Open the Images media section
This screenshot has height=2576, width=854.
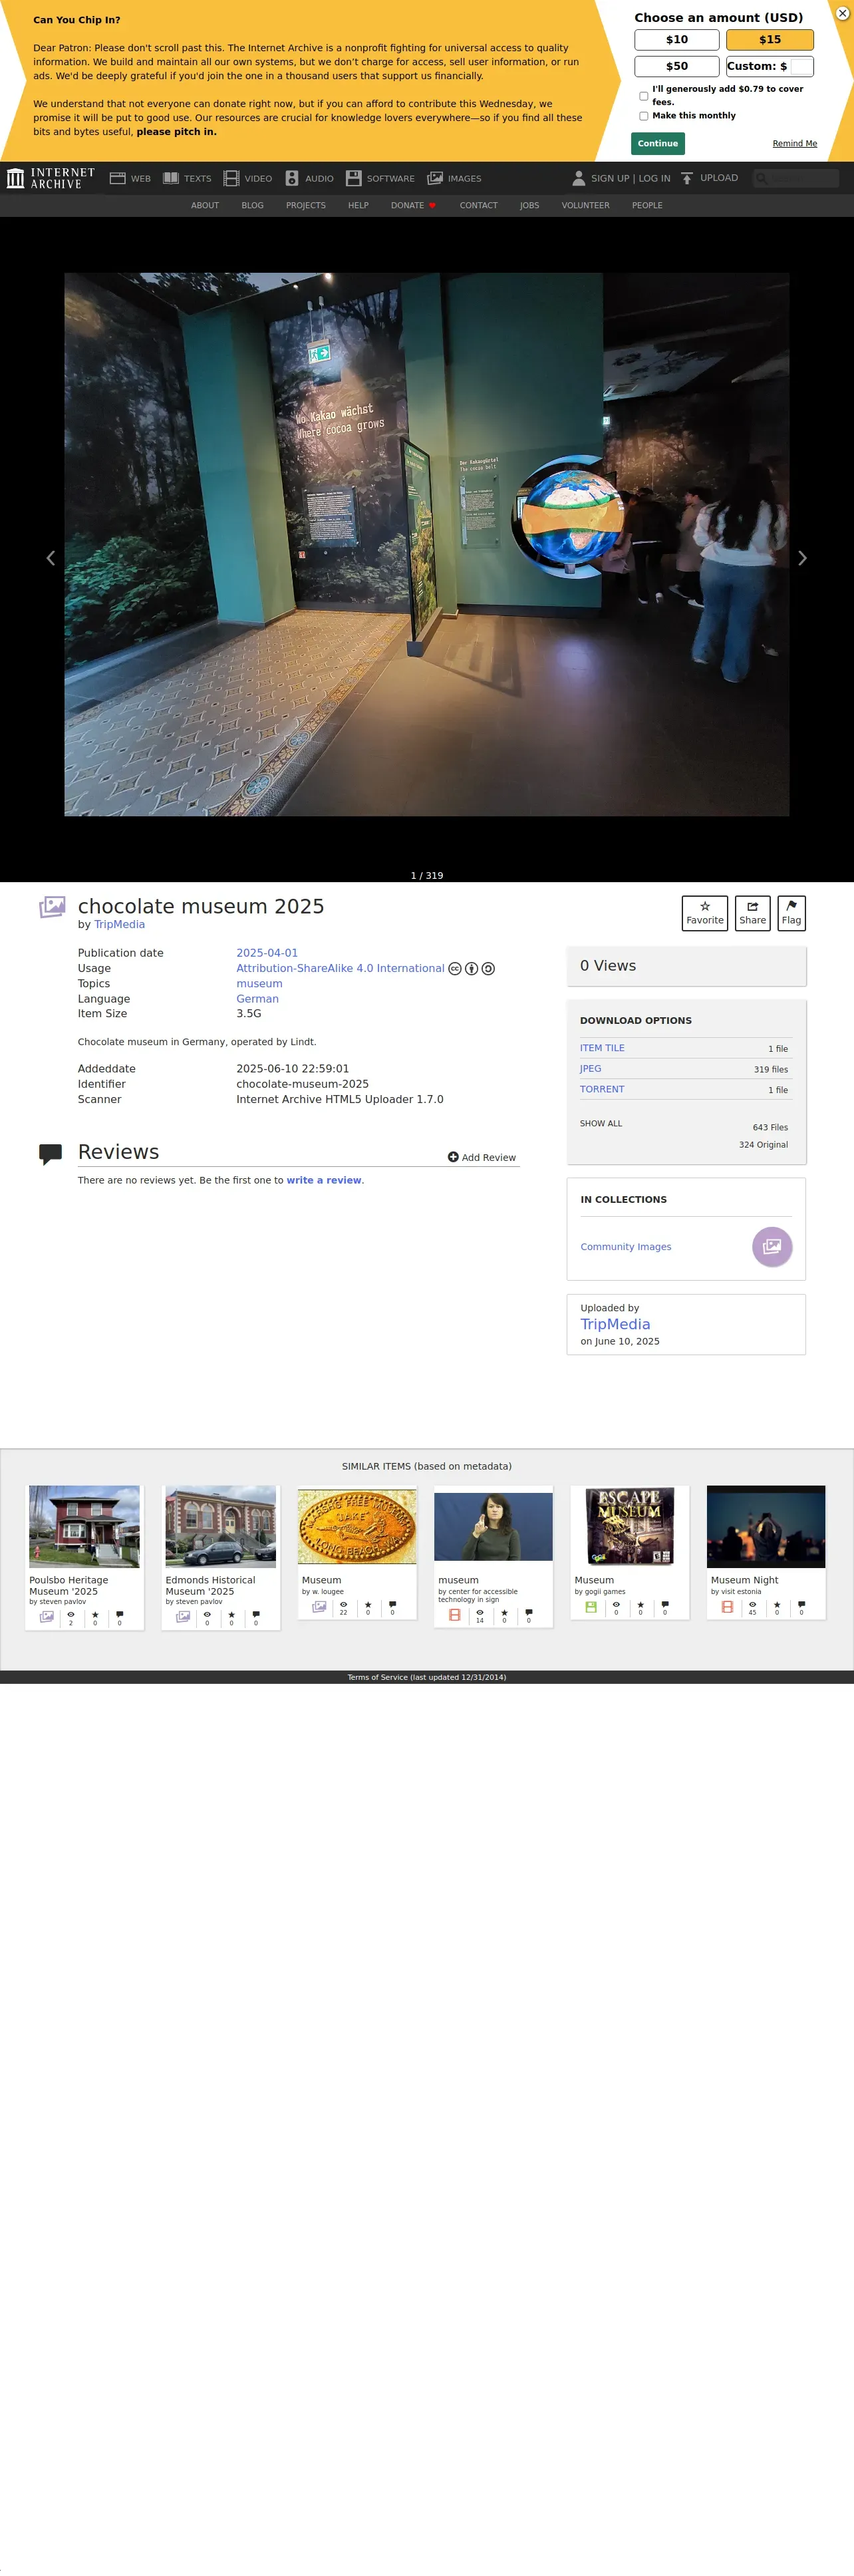pyautogui.click(x=454, y=178)
